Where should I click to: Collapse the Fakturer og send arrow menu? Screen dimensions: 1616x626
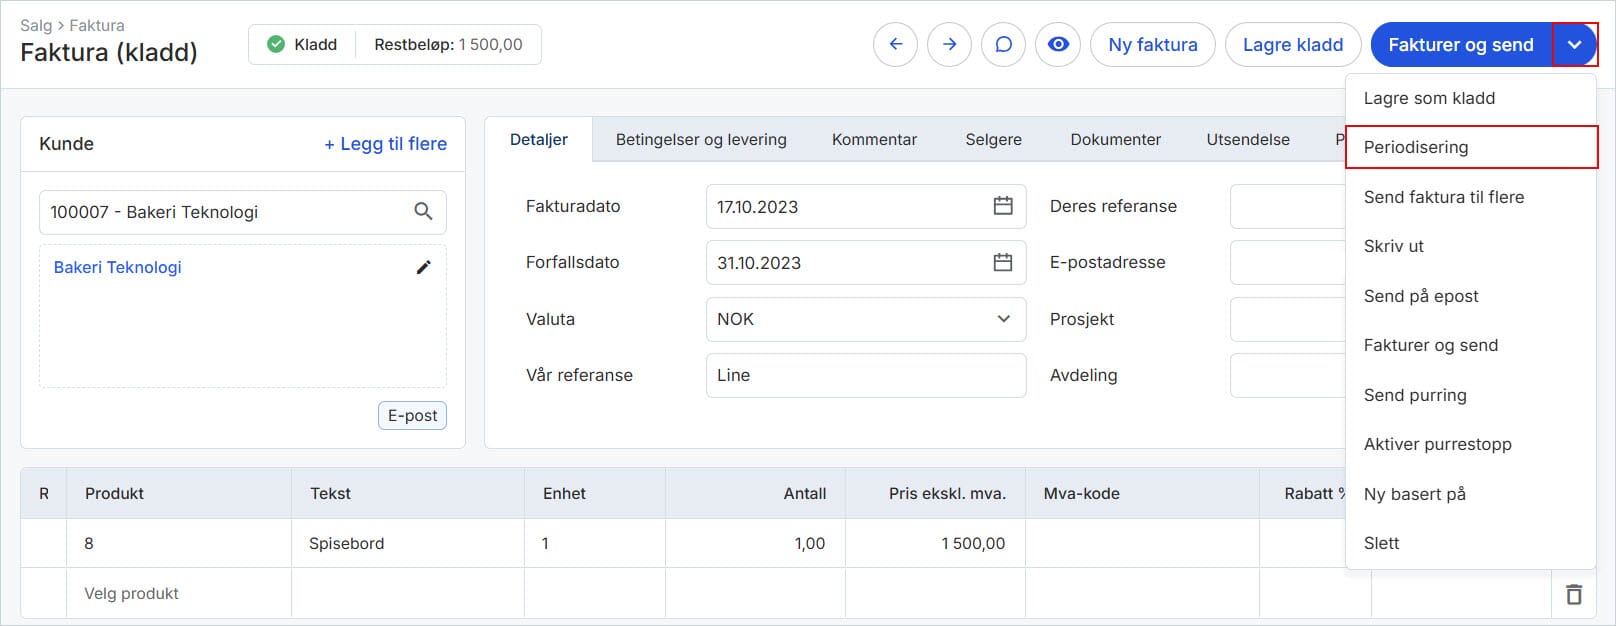[1574, 45]
